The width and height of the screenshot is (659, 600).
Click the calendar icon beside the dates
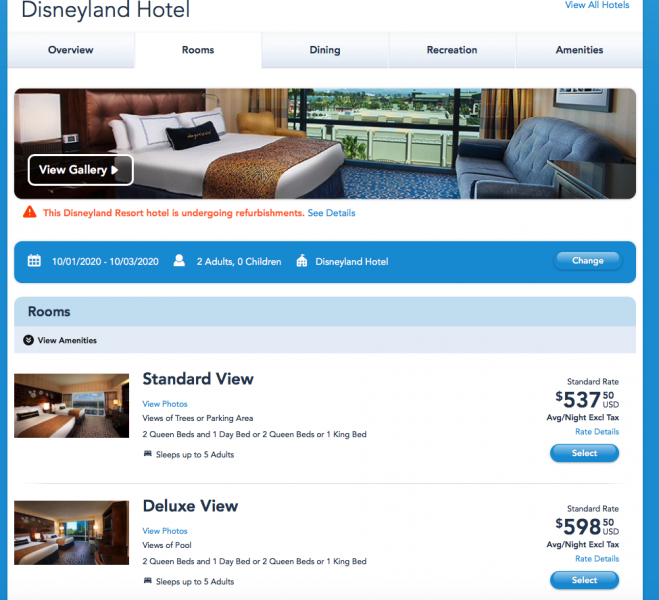tap(34, 261)
